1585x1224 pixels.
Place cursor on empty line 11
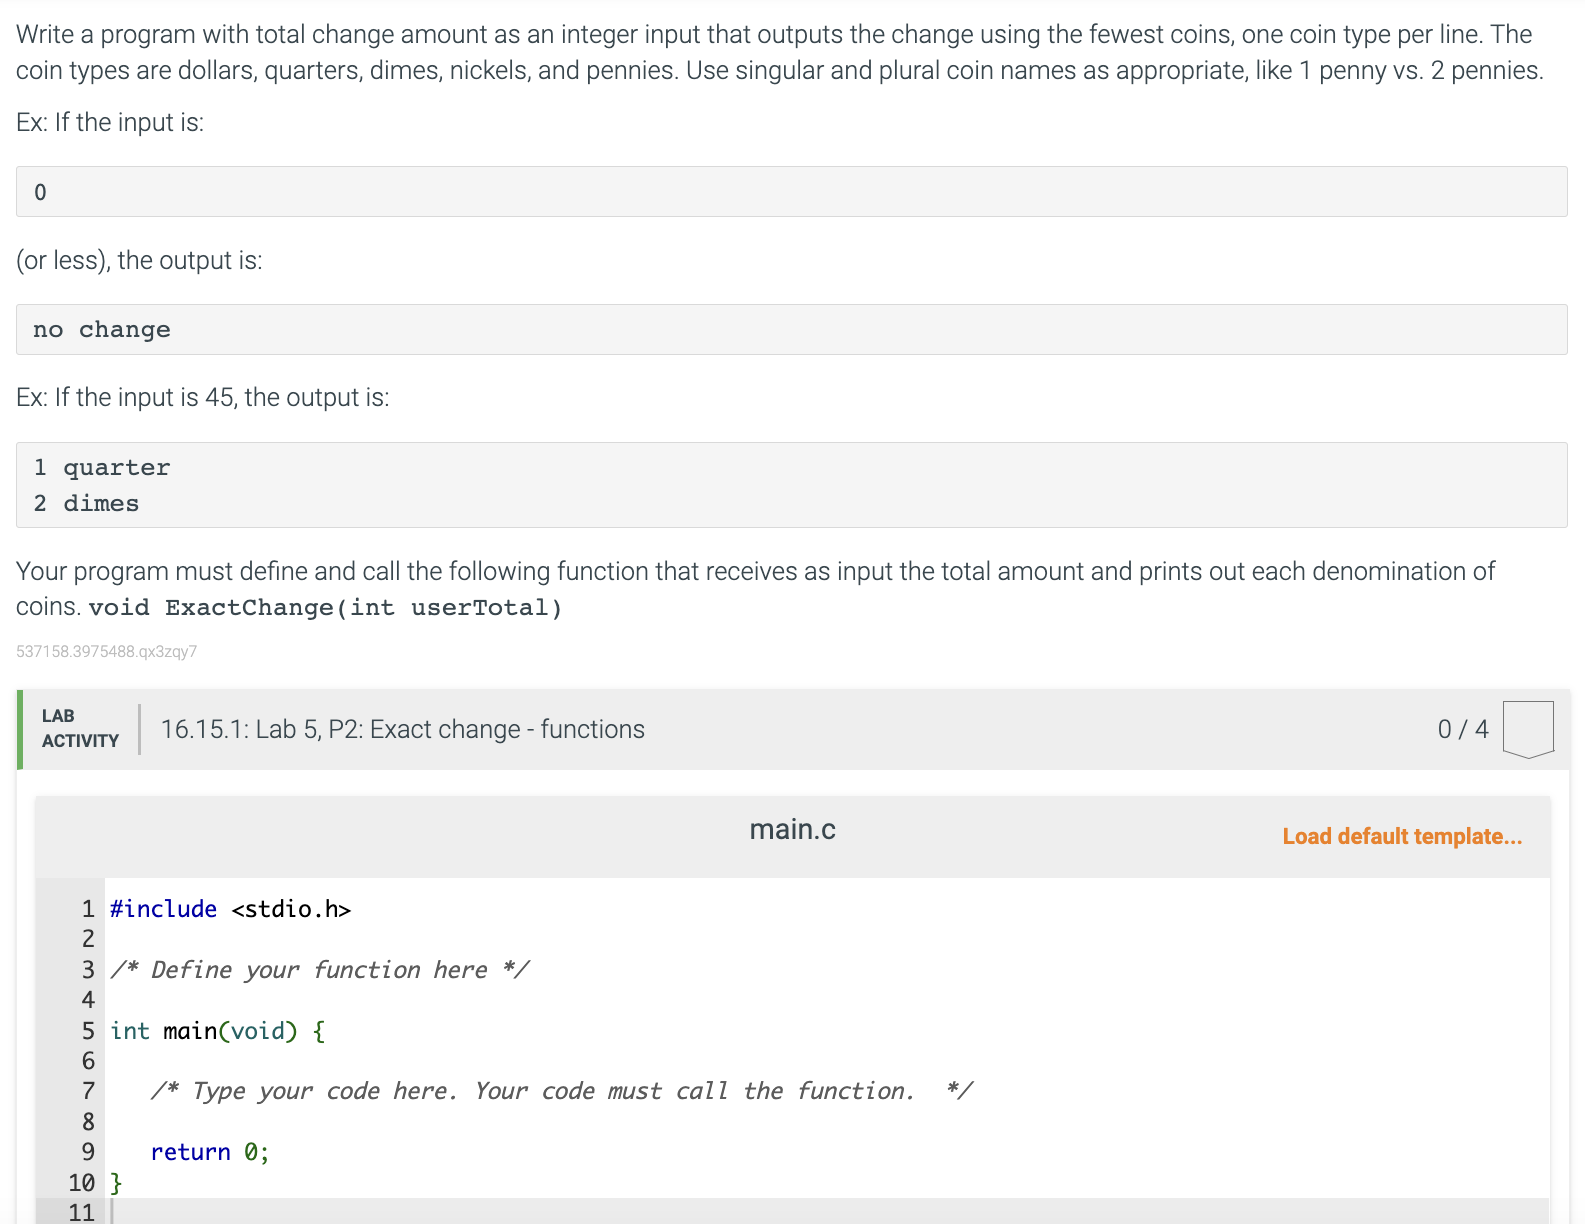point(400,1212)
